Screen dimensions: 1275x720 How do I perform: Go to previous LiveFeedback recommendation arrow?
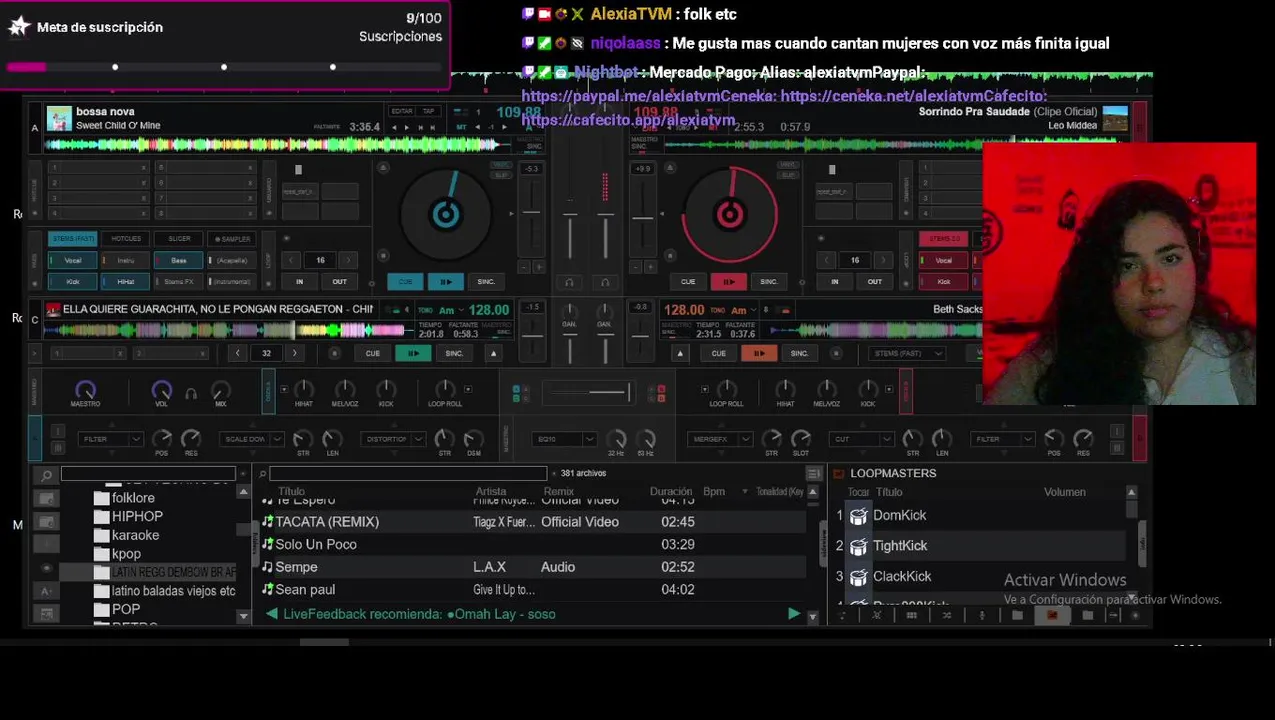click(271, 614)
